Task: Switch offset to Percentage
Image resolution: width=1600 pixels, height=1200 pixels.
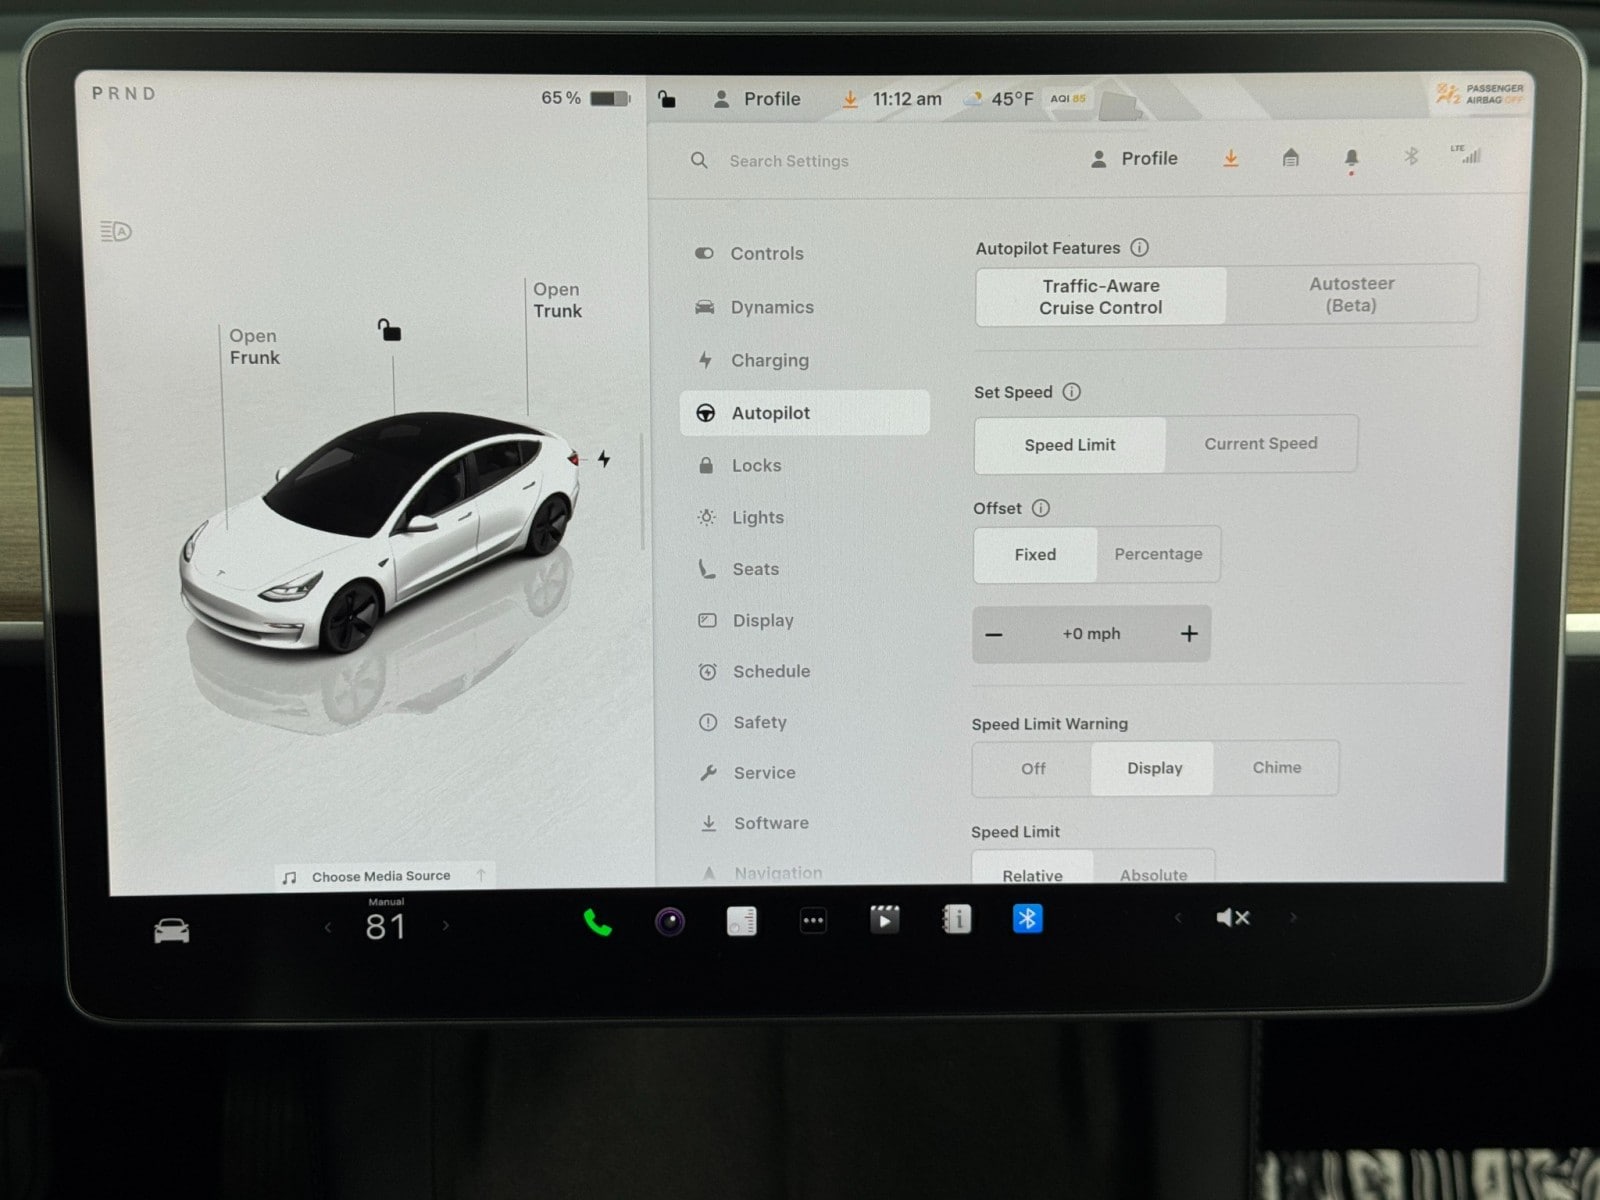Action: tap(1158, 554)
